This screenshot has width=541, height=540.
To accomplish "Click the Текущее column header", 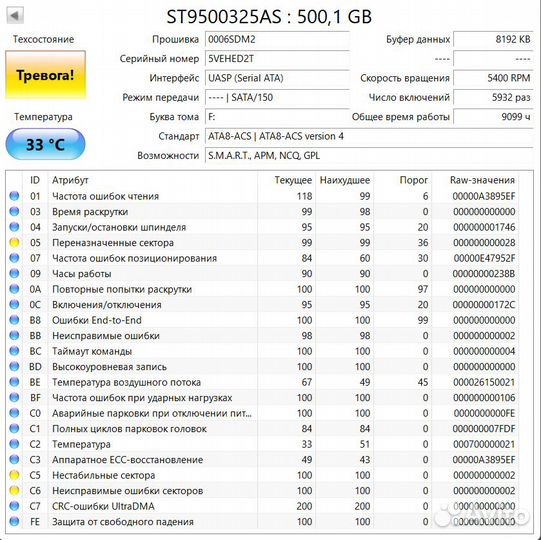I will pyautogui.click(x=293, y=180).
